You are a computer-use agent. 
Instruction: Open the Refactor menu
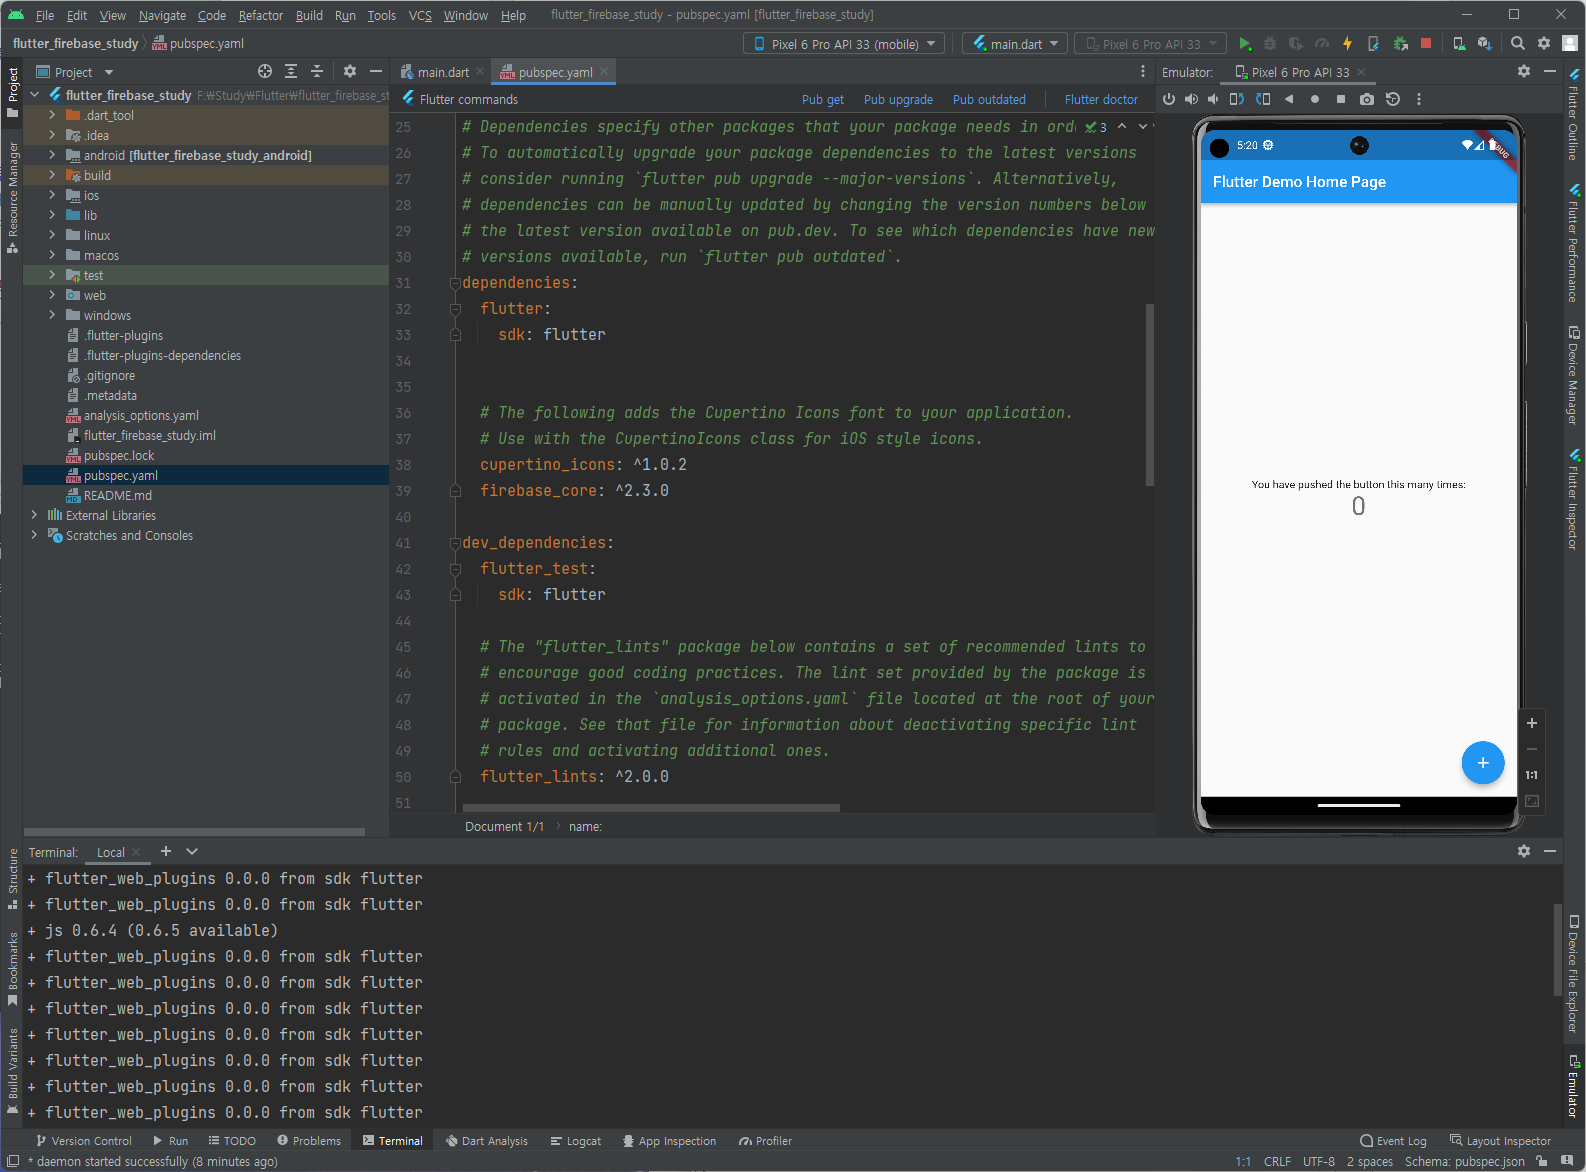point(261,15)
